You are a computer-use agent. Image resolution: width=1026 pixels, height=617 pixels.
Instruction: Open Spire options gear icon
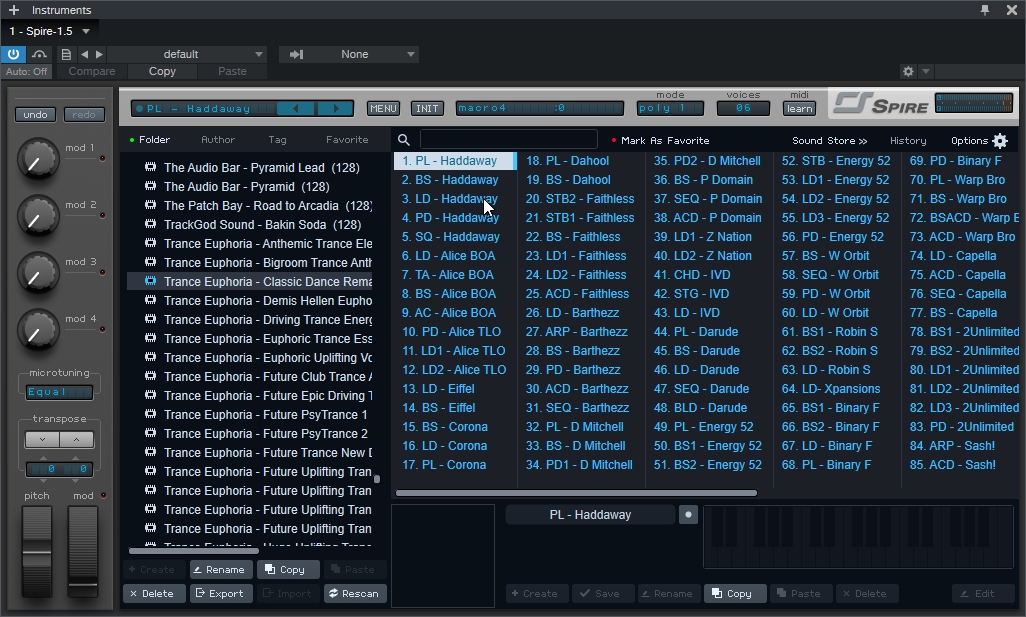(1000, 141)
